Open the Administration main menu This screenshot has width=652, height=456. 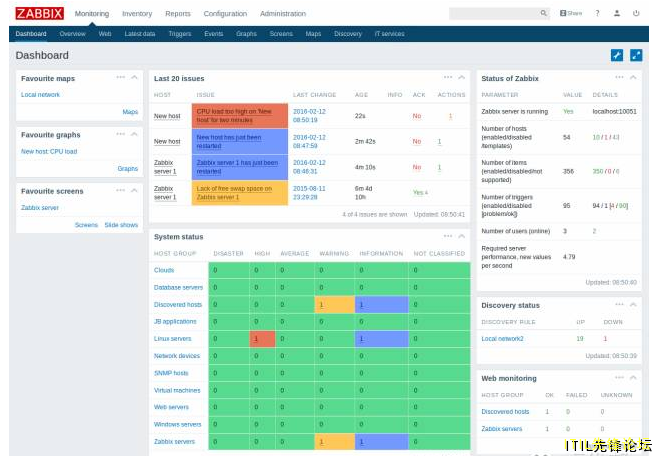point(283,14)
